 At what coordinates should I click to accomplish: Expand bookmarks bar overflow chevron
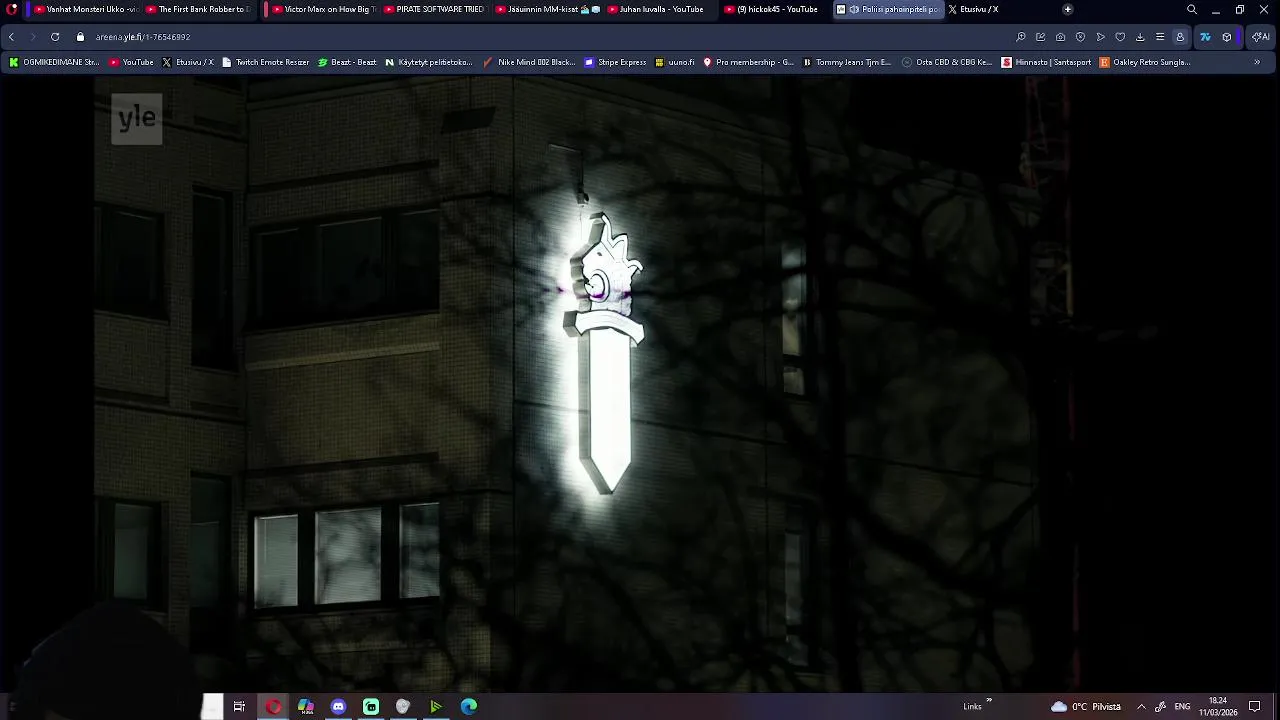(1257, 62)
